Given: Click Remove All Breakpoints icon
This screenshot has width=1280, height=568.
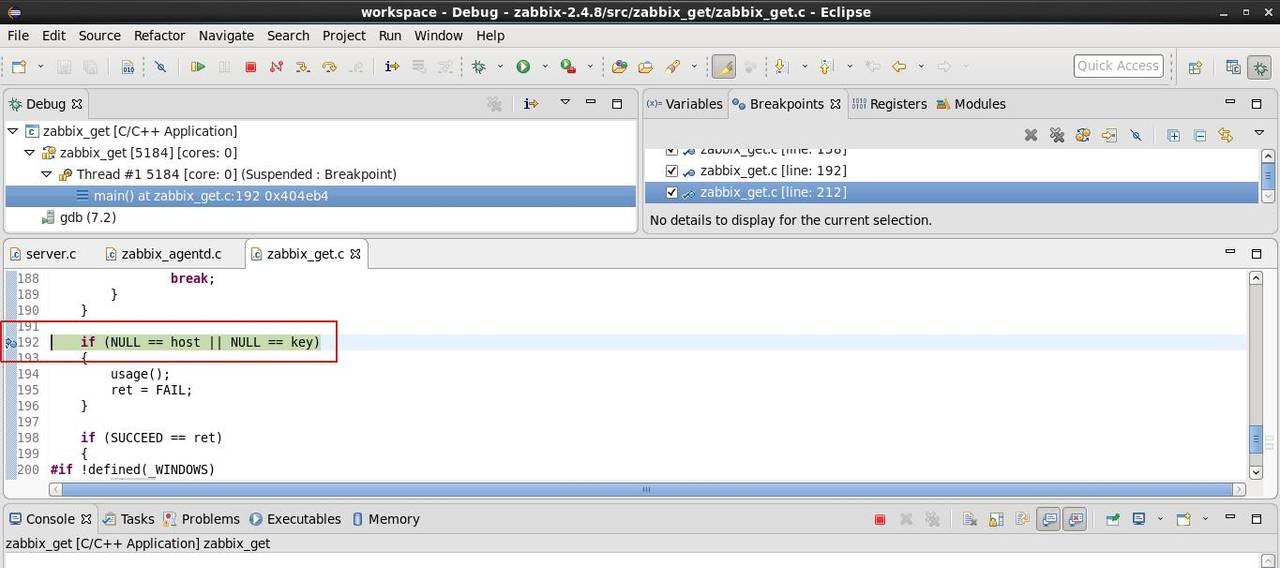Looking at the screenshot, I should 1057,135.
